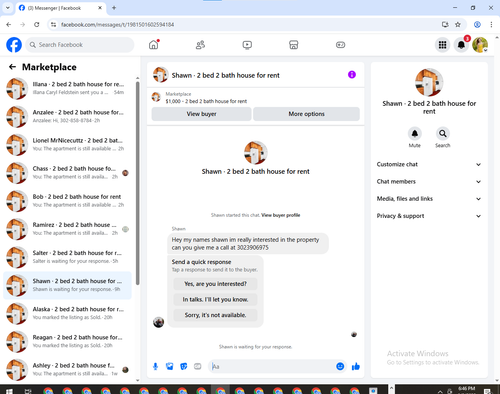500x394 pixels.
Task: Click Shawn's phone number message bubble
Action: 248,244
